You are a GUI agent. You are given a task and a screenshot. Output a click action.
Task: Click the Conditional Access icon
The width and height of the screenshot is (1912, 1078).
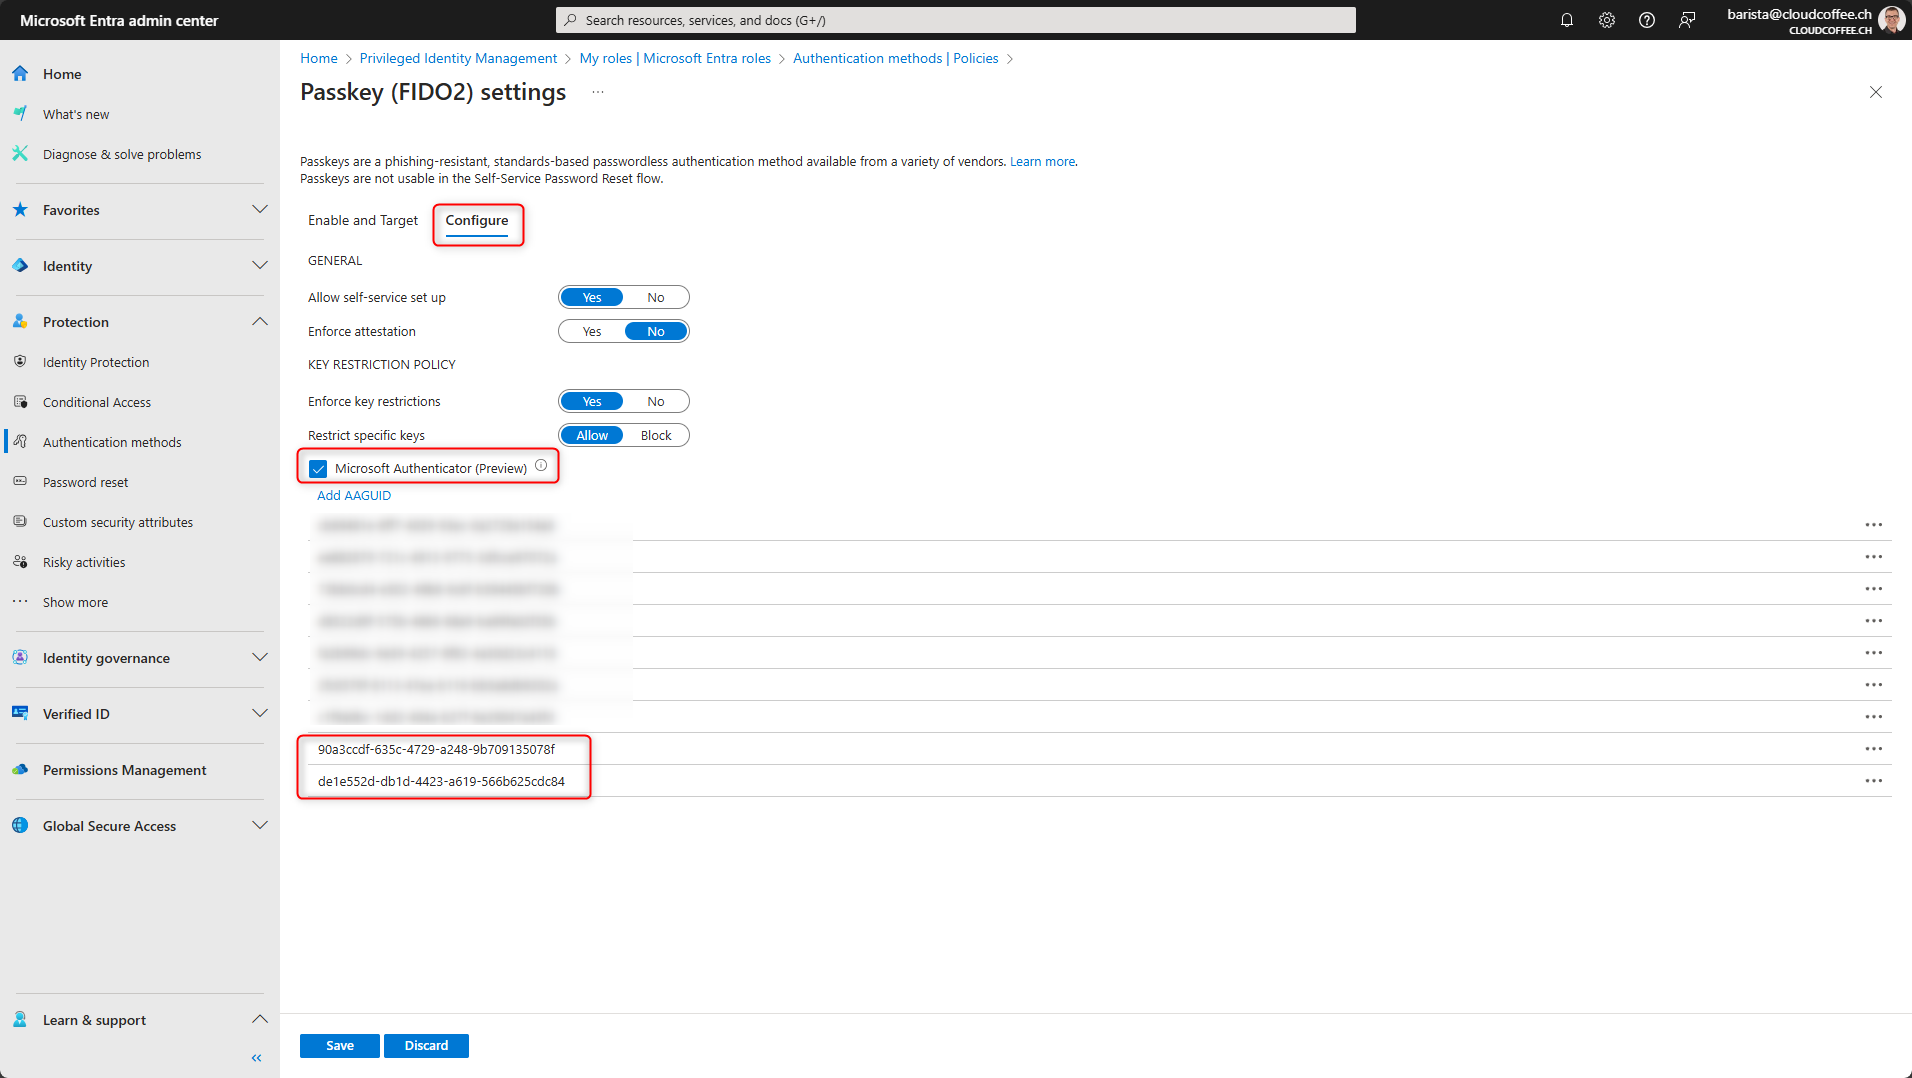20,402
